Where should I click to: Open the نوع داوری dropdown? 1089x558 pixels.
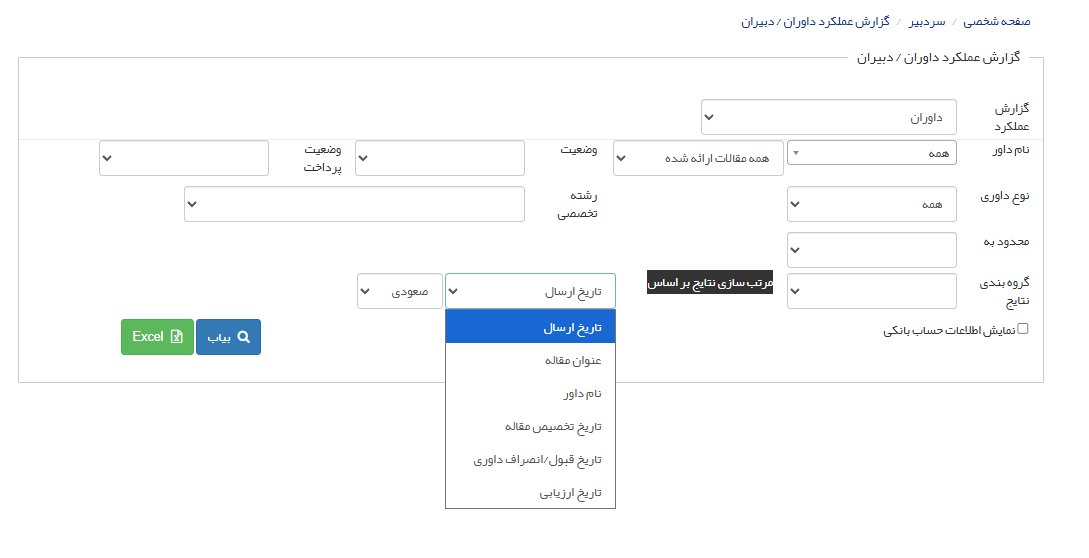click(x=871, y=204)
